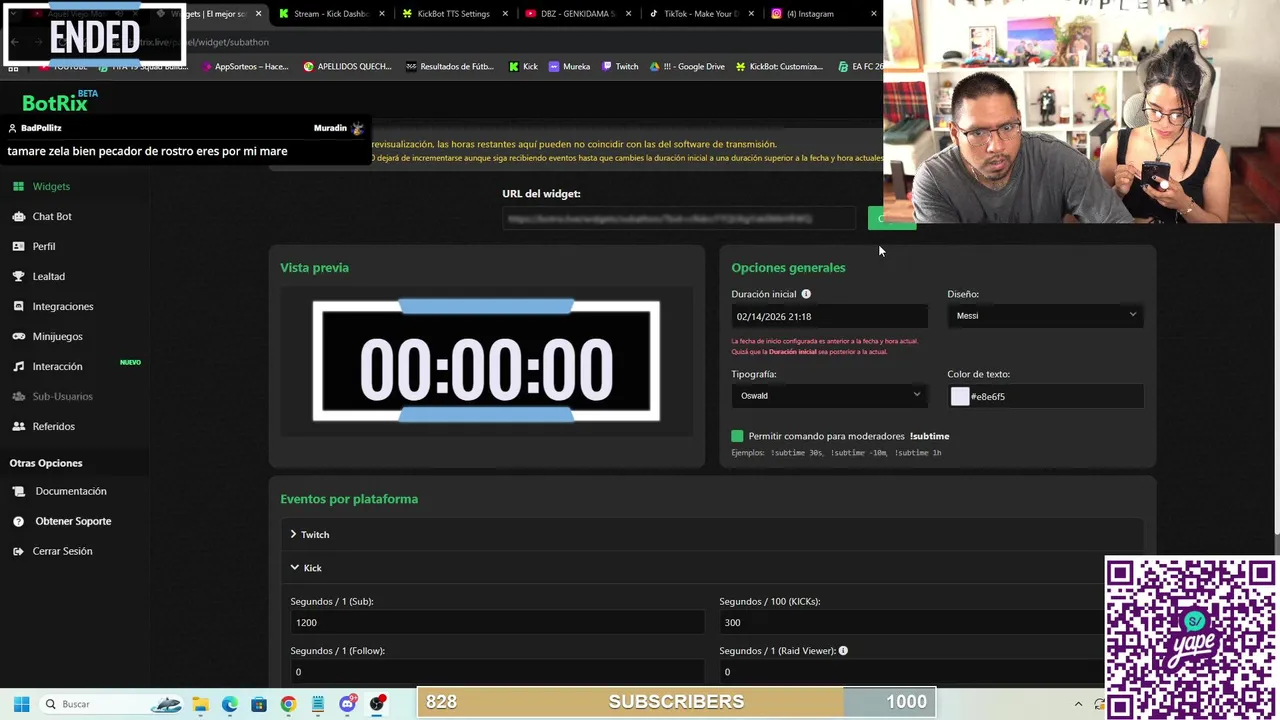
Task: Open the Minijuegos sidebar icon
Action: pyautogui.click(x=19, y=336)
